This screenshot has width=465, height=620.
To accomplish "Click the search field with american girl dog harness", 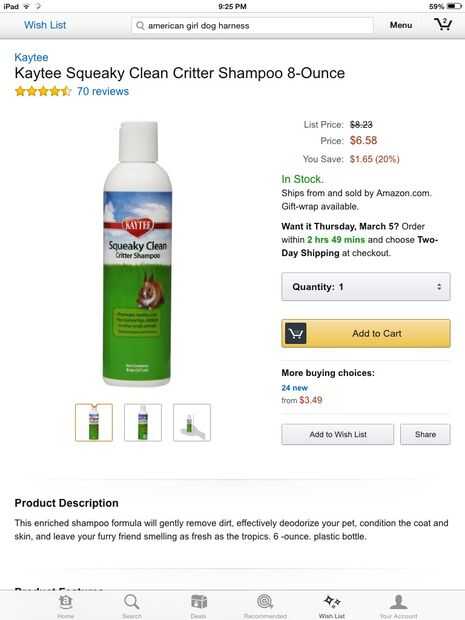I will pos(252,26).
